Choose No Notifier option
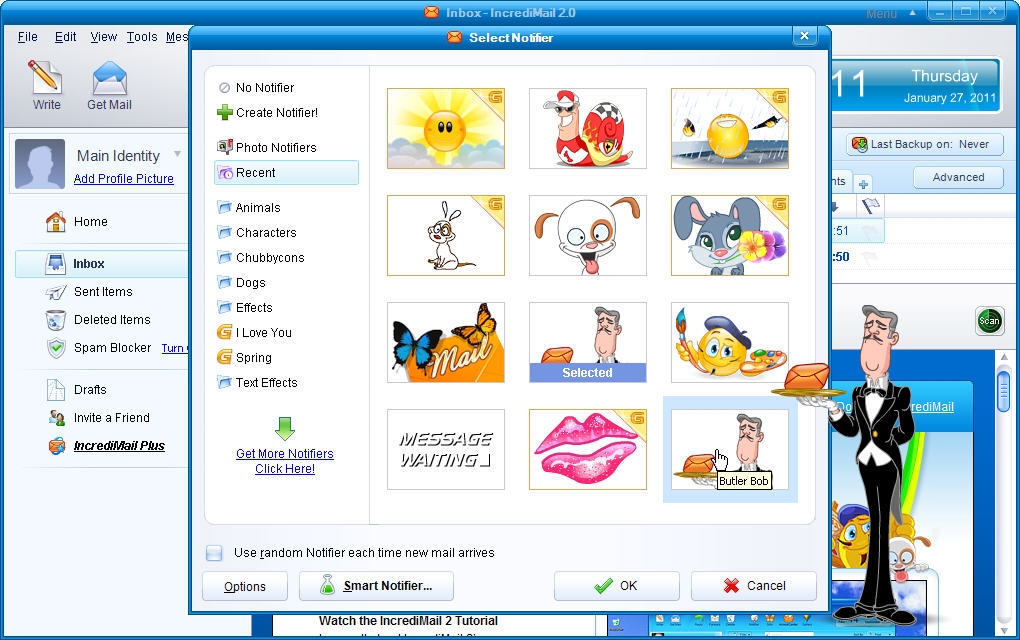 (x=257, y=88)
